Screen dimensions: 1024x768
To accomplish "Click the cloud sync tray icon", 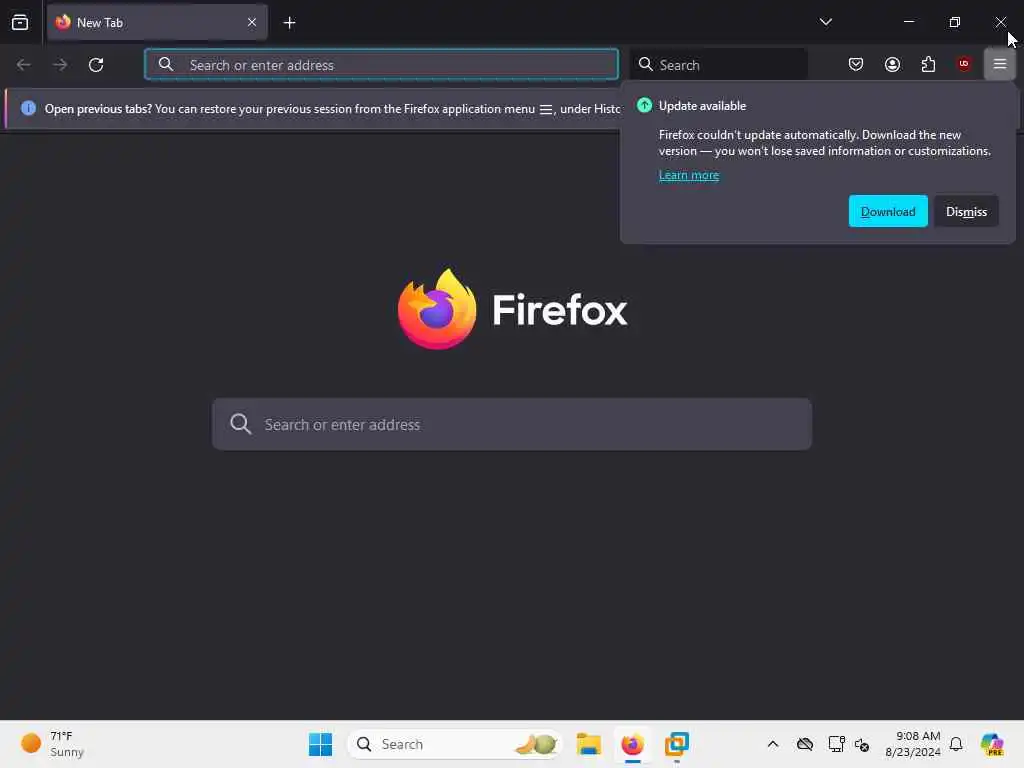I will (x=805, y=744).
